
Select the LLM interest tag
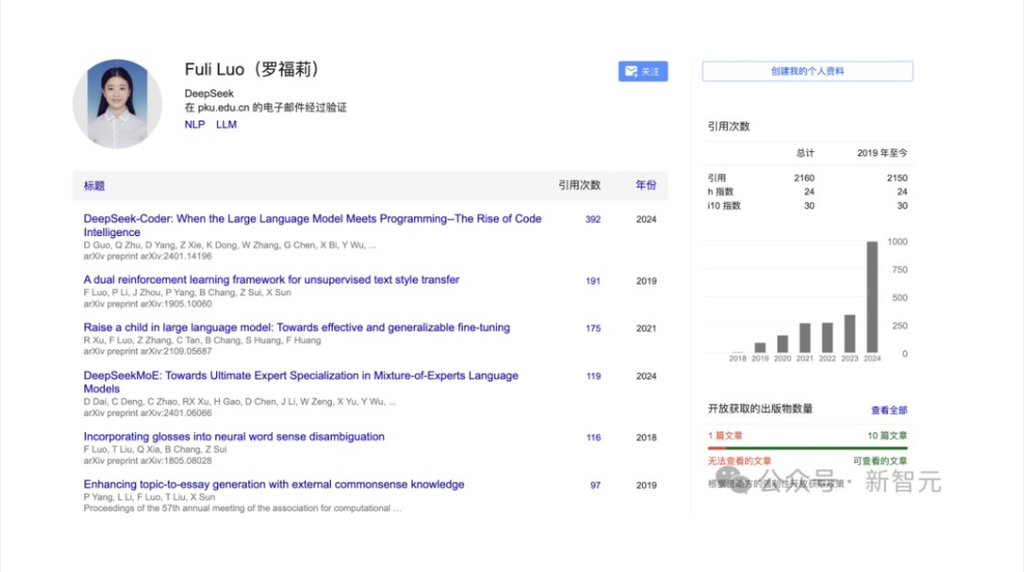coord(226,125)
